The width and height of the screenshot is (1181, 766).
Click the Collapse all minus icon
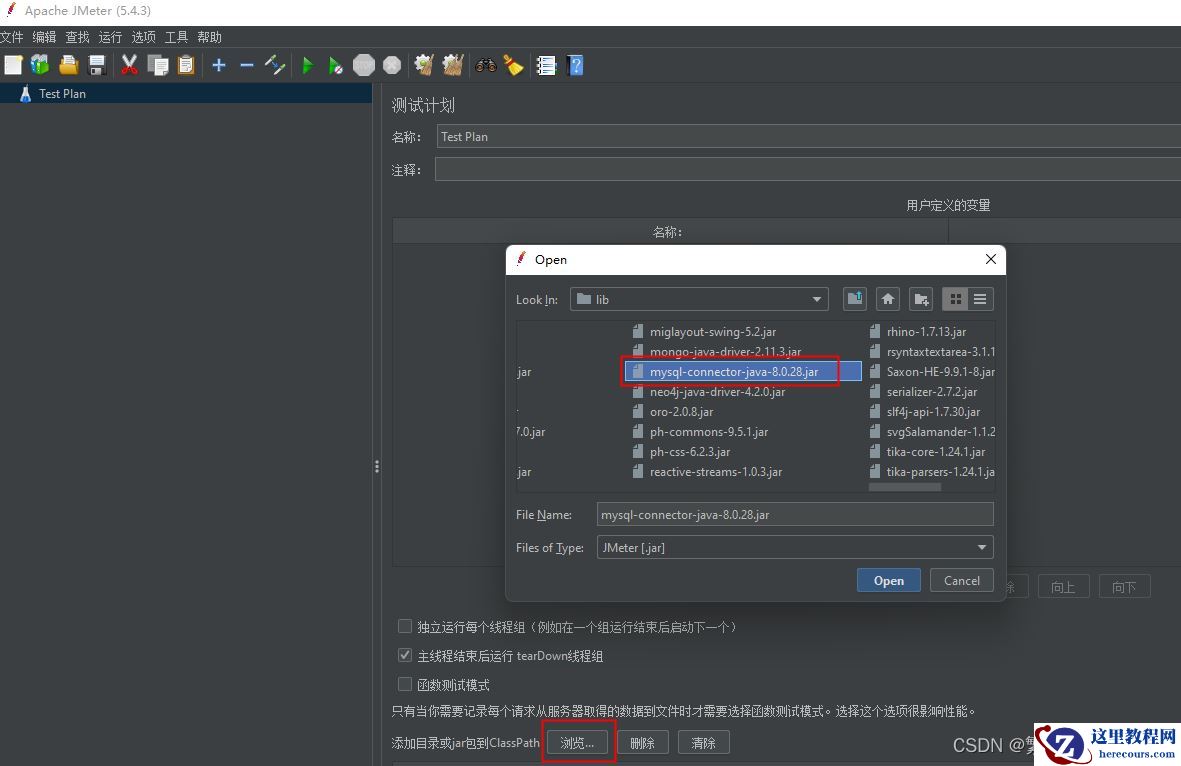[246, 66]
